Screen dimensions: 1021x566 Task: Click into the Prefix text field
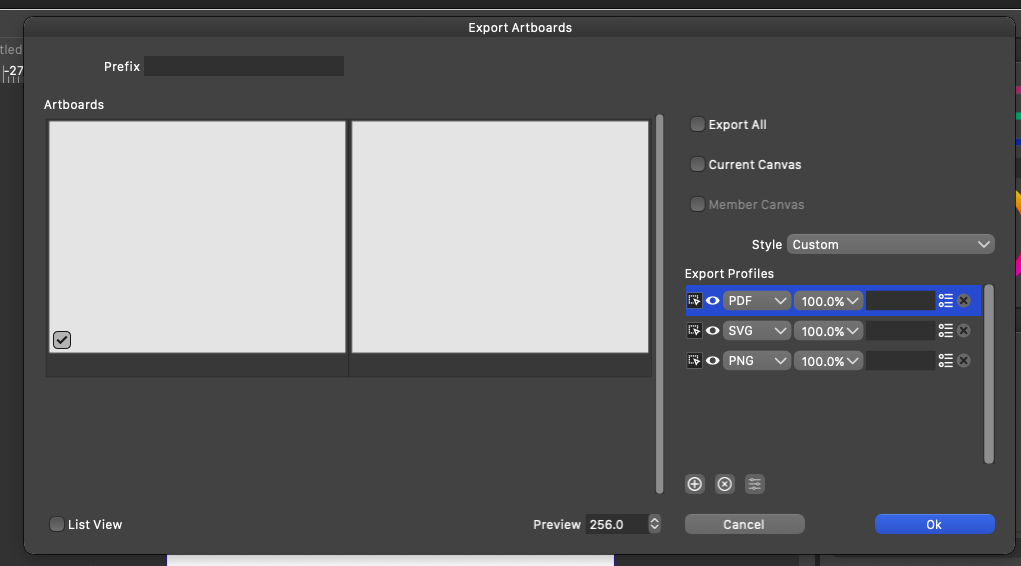[244, 67]
